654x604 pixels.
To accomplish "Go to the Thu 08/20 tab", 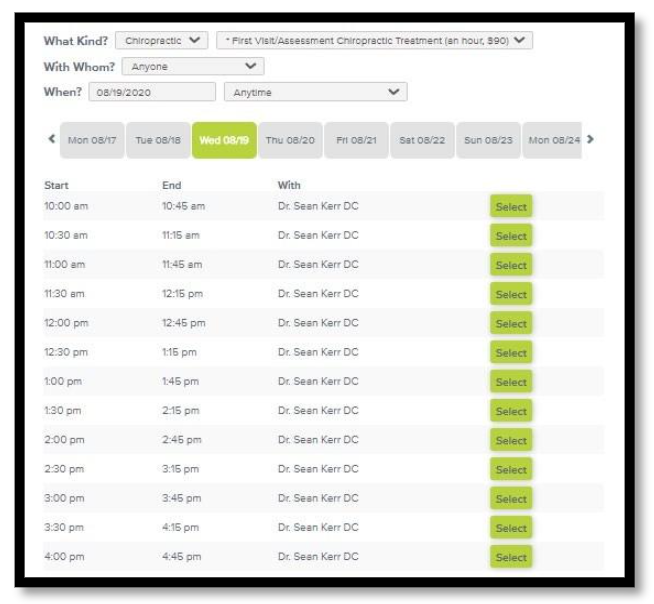I will (289, 140).
